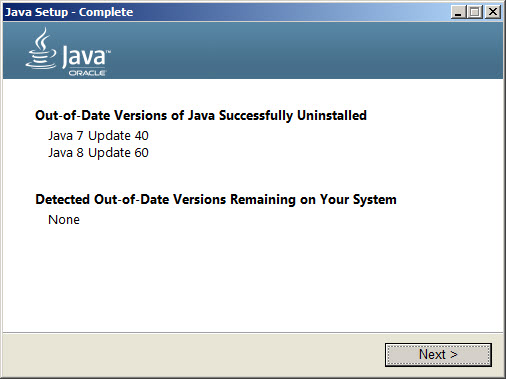
Task: Click the word Complete in title bar
Action: point(106,12)
